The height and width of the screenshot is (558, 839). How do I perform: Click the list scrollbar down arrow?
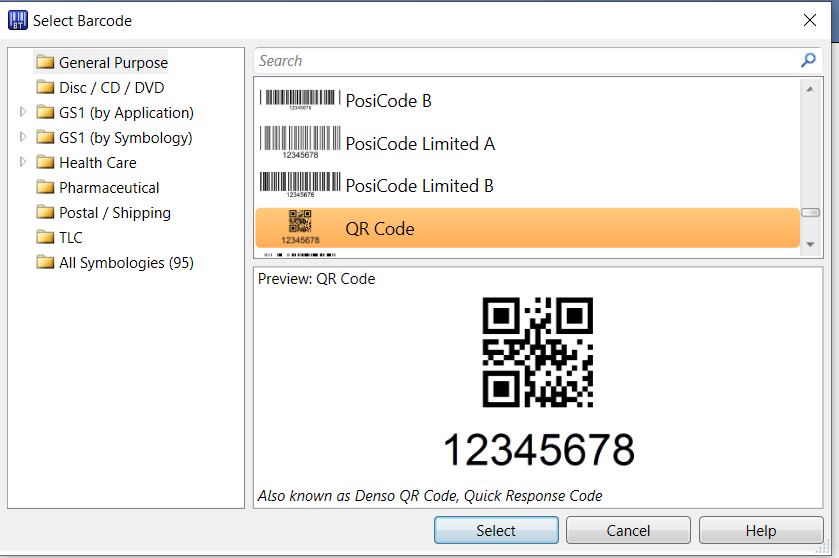click(x=810, y=244)
